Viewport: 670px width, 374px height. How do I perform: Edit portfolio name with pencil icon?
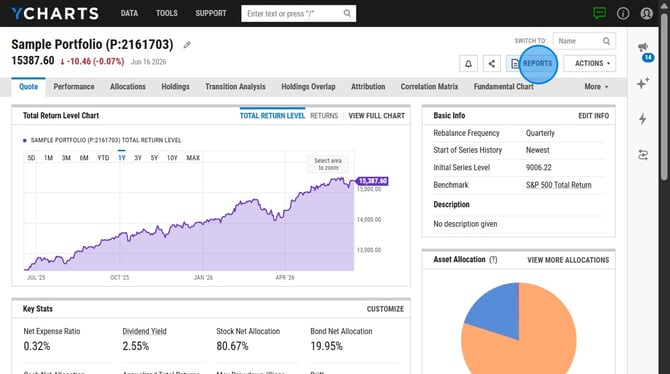point(187,45)
